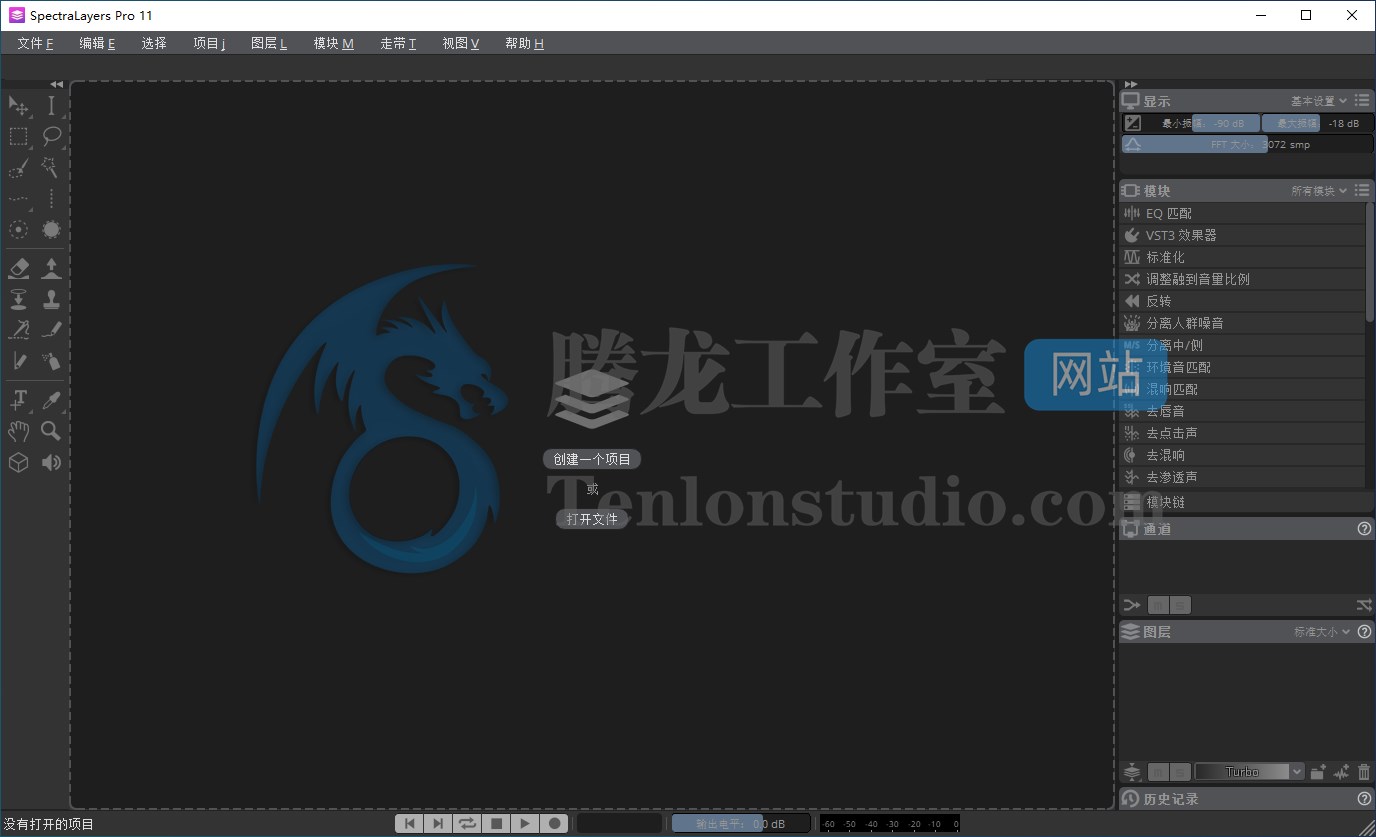Select the Amplify up-arrow tool
This screenshot has width=1376, height=837.
pyautogui.click(x=51, y=268)
